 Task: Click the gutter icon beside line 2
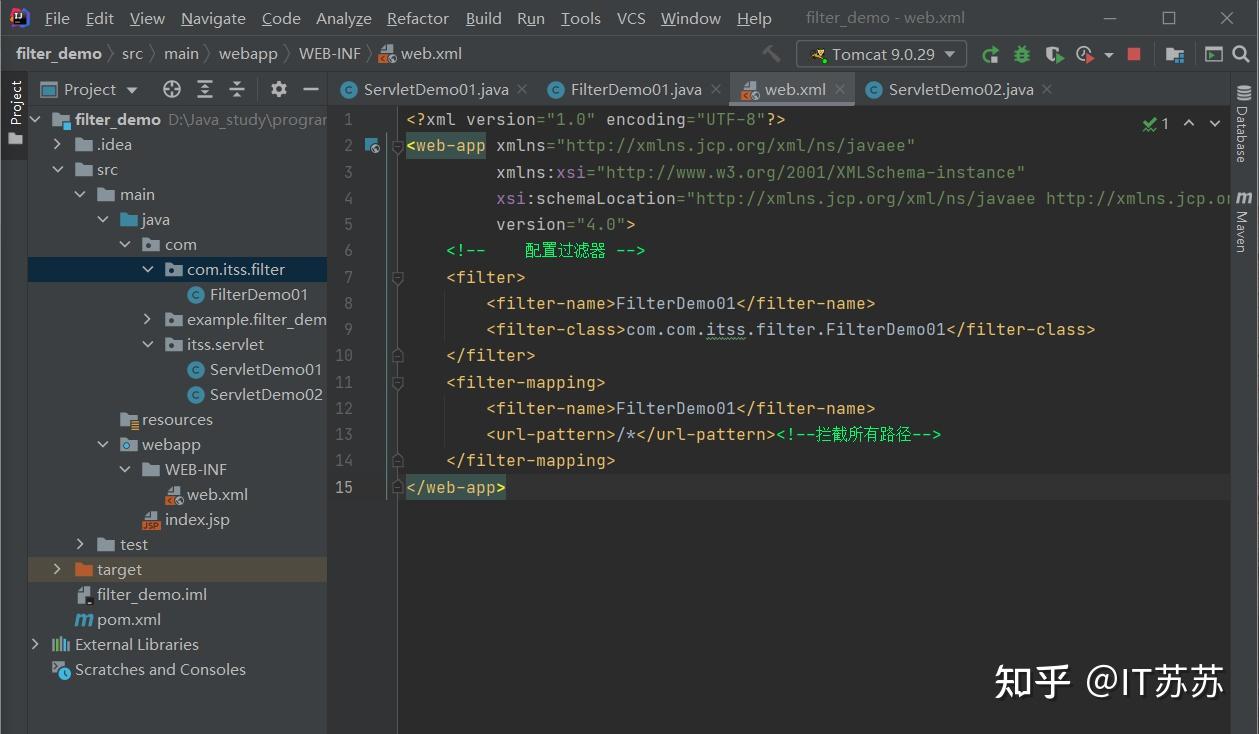[x=372, y=146]
